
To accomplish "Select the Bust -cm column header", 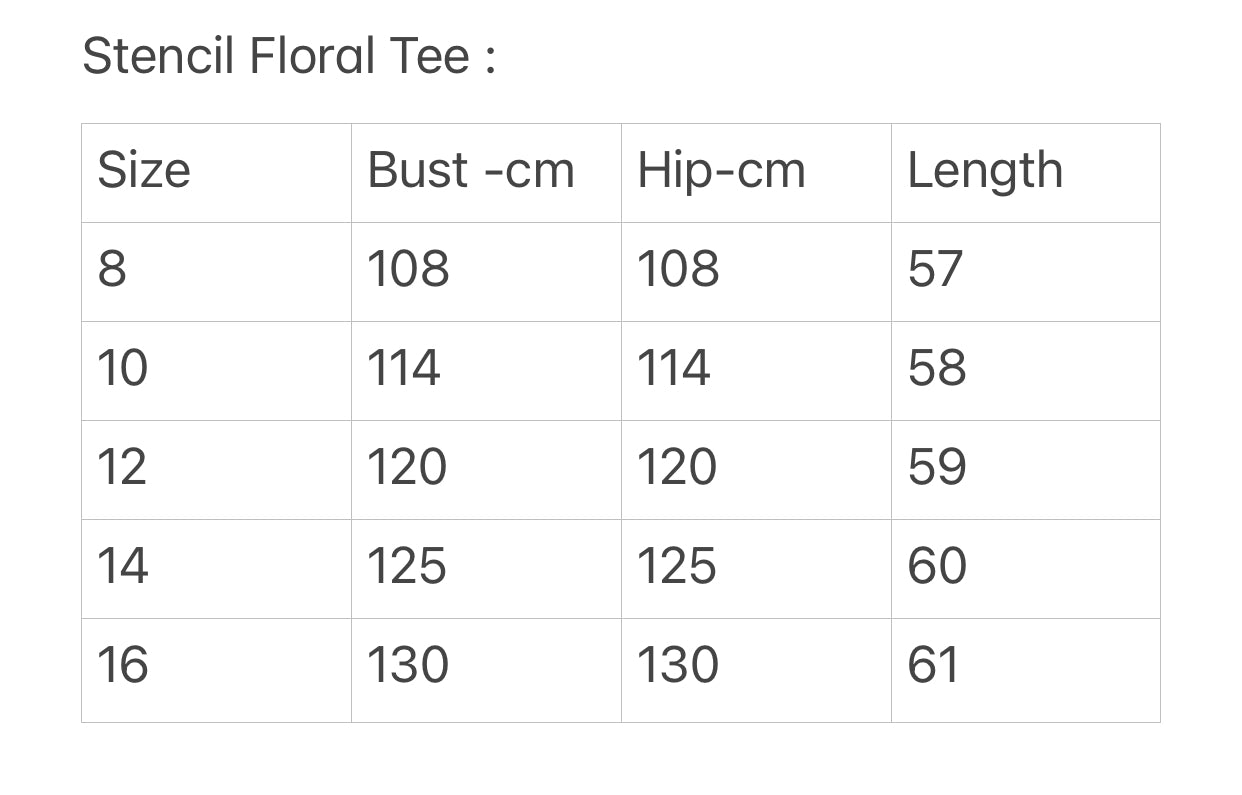I will (x=486, y=173).
